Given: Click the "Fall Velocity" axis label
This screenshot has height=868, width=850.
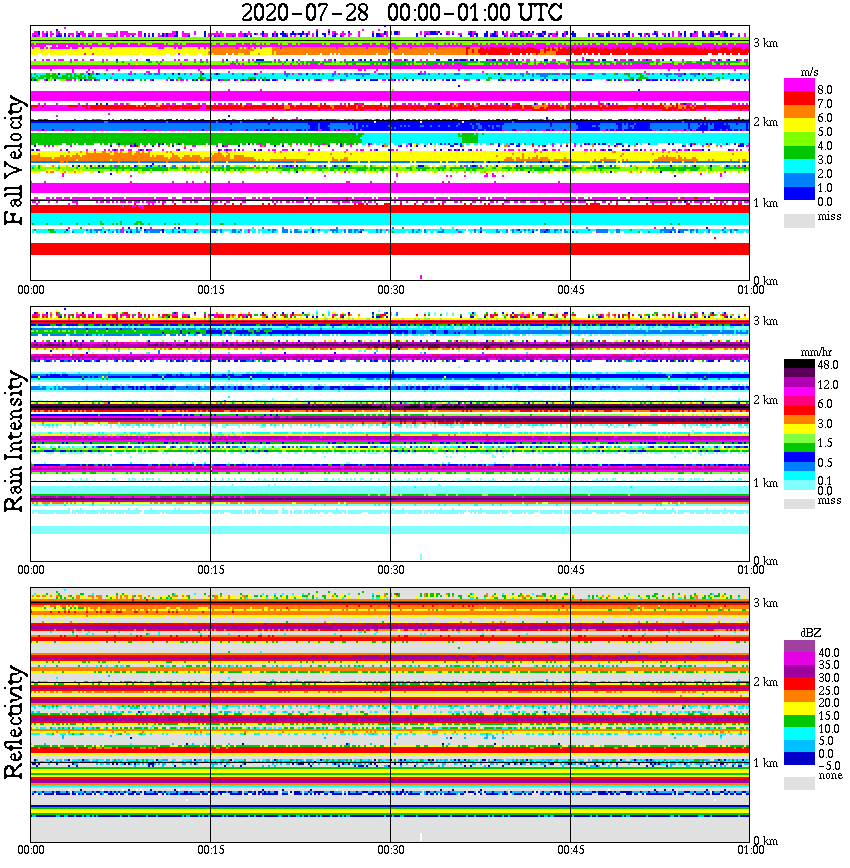Looking at the screenshot, I should 14,160.
